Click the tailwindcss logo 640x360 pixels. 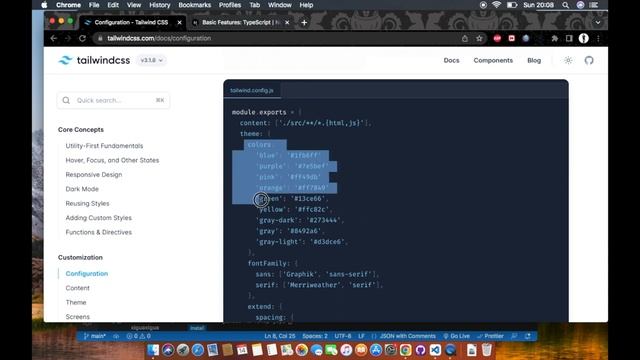94,60
